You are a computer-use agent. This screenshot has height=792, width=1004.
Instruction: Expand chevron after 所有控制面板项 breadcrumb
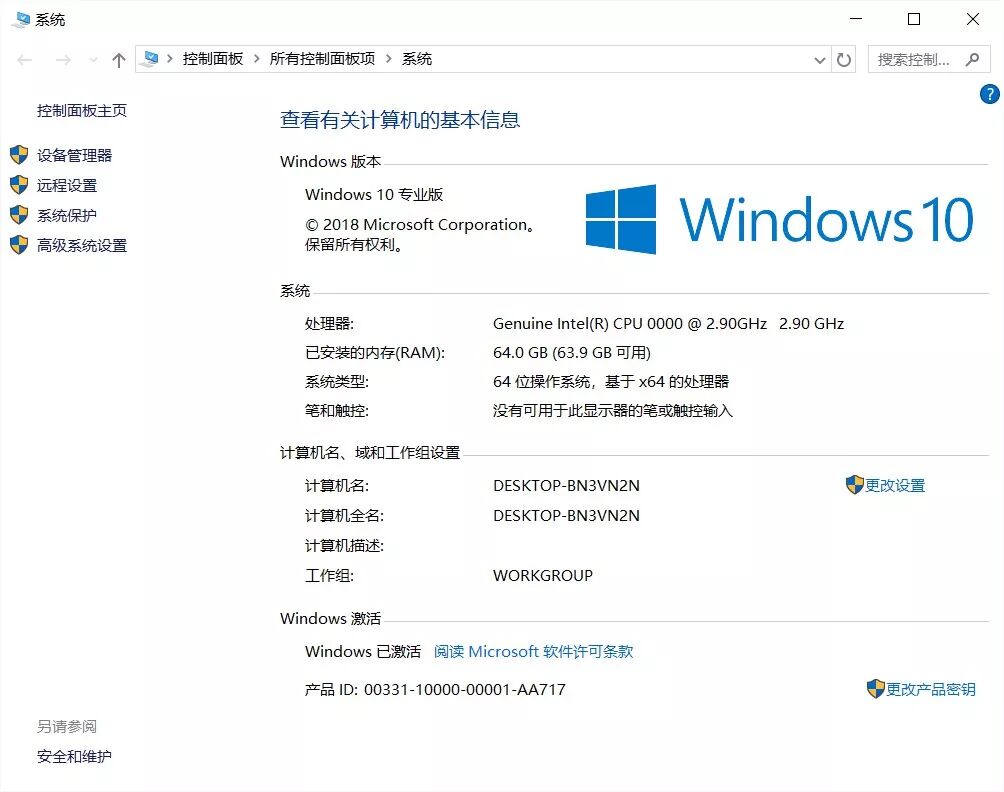(388, 59)
